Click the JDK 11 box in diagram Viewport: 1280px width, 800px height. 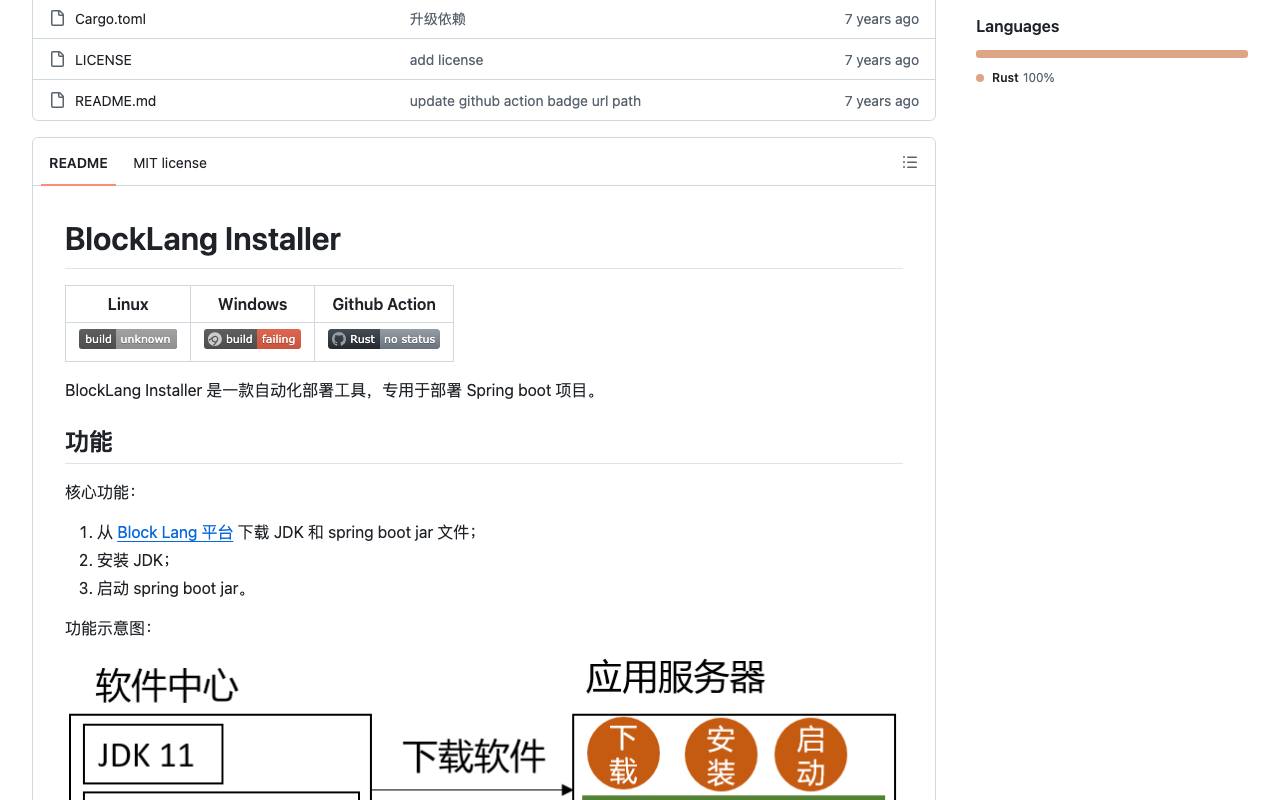pyautogui.click(x=152, y=754)
